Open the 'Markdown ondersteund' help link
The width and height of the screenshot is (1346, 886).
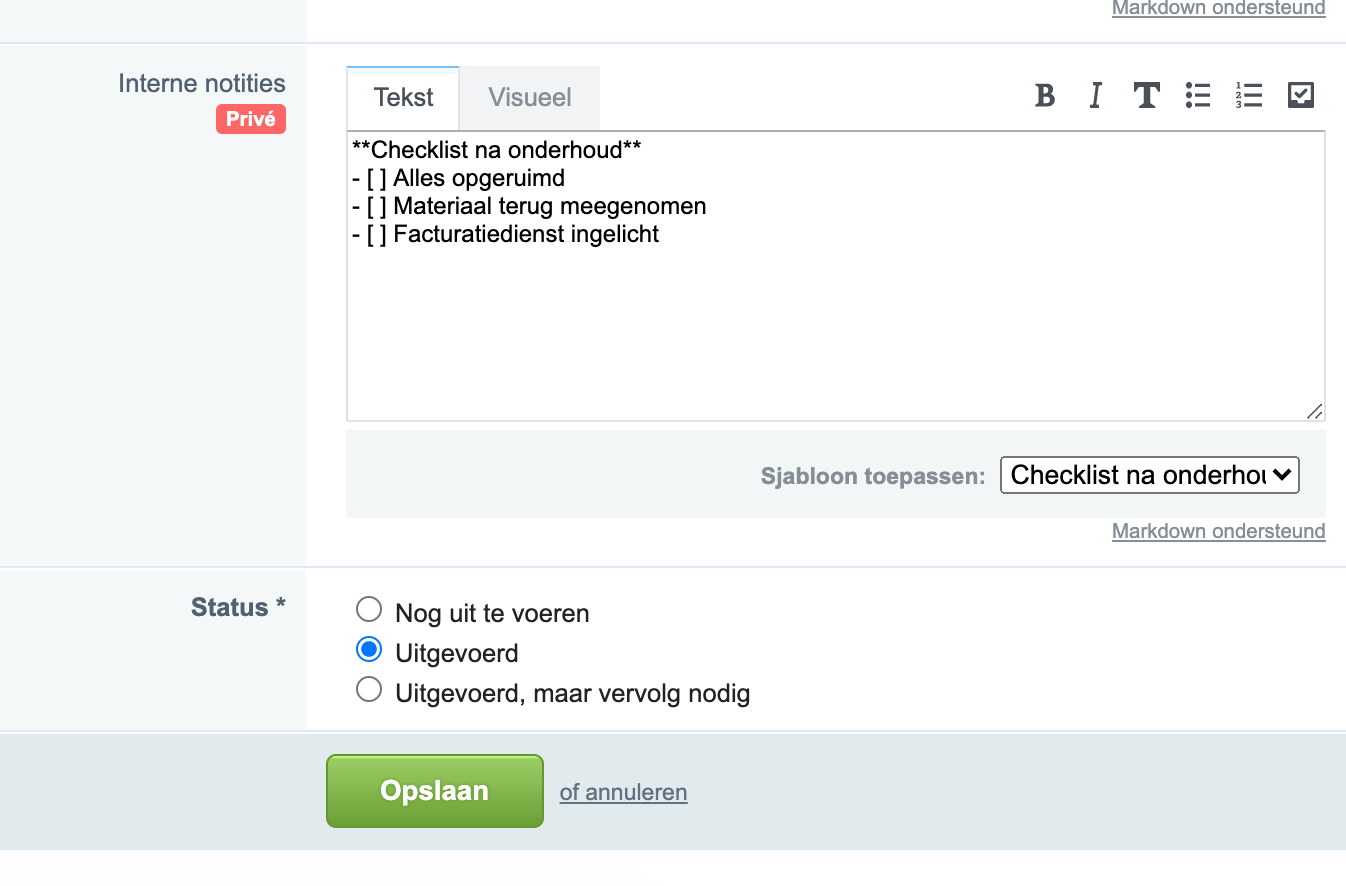1218,531
